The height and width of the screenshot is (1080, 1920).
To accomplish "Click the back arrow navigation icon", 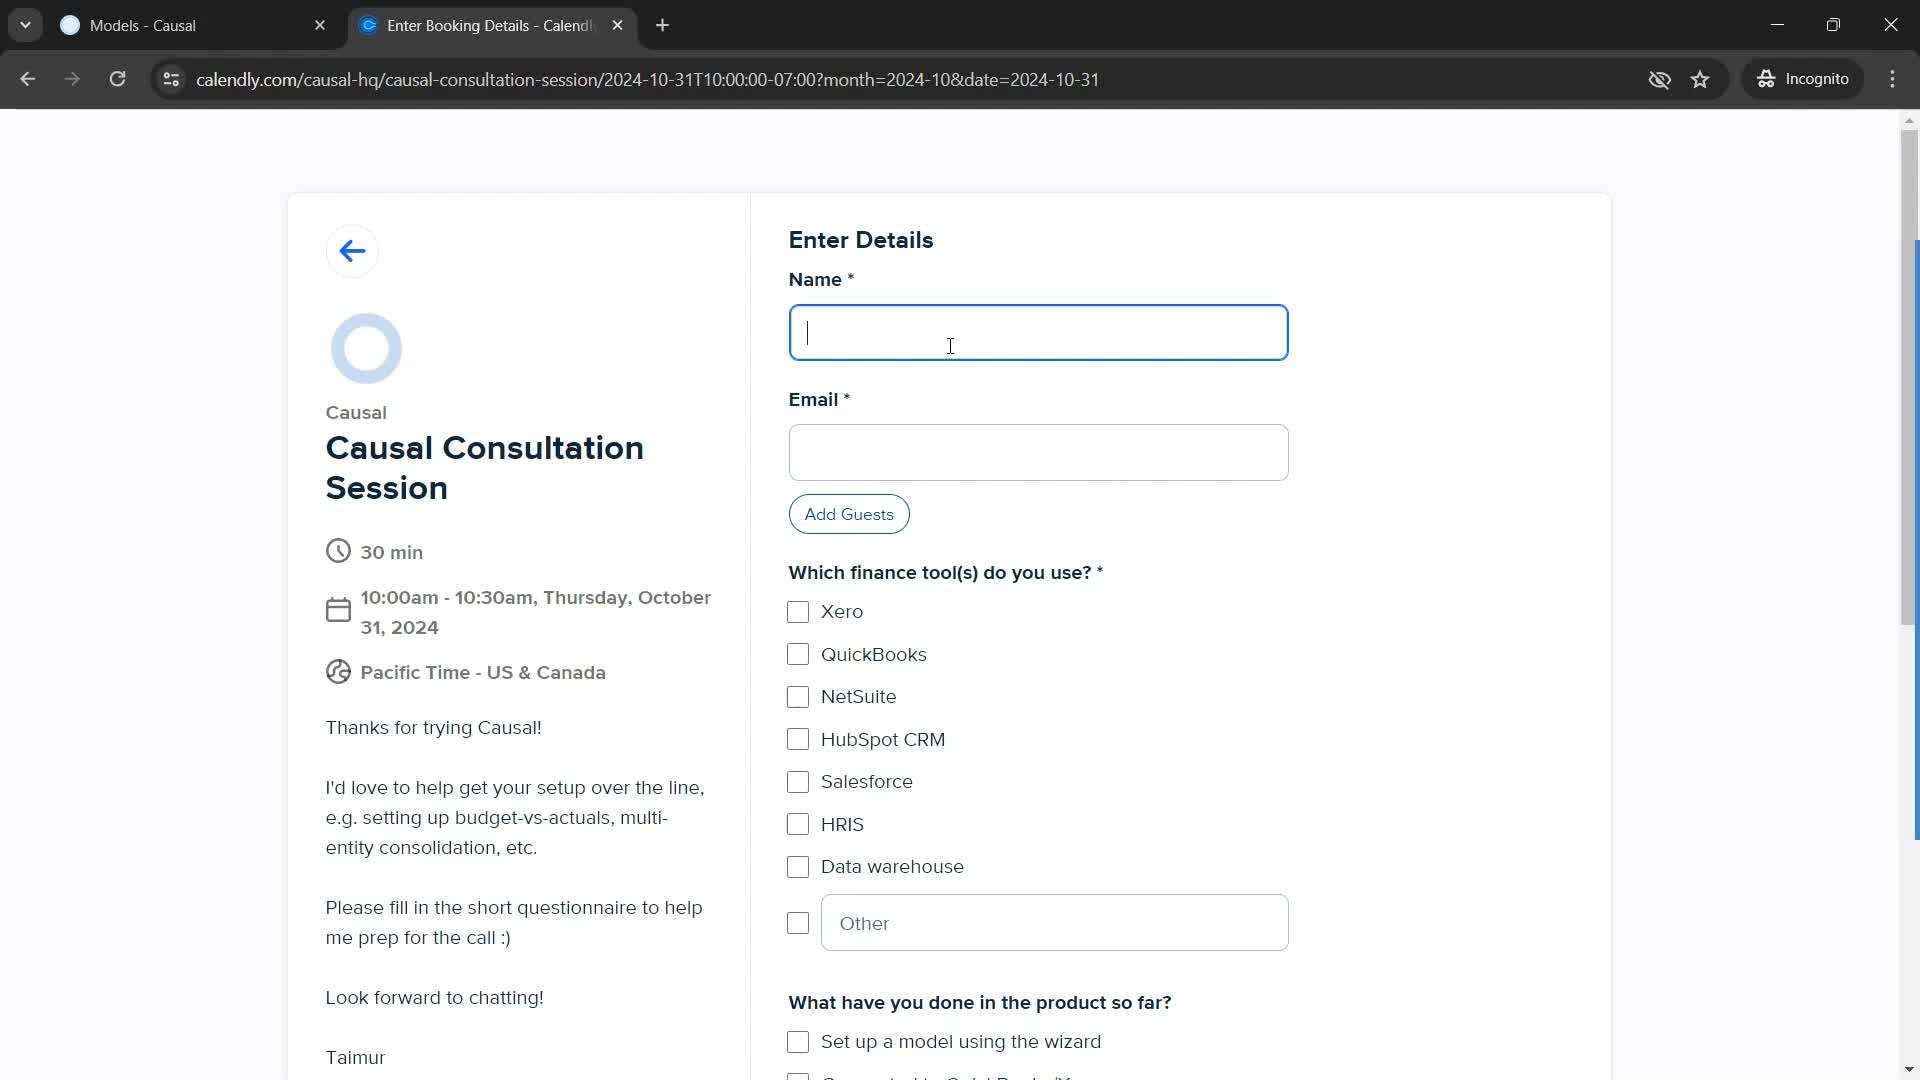I will click(x=351, y=252).
